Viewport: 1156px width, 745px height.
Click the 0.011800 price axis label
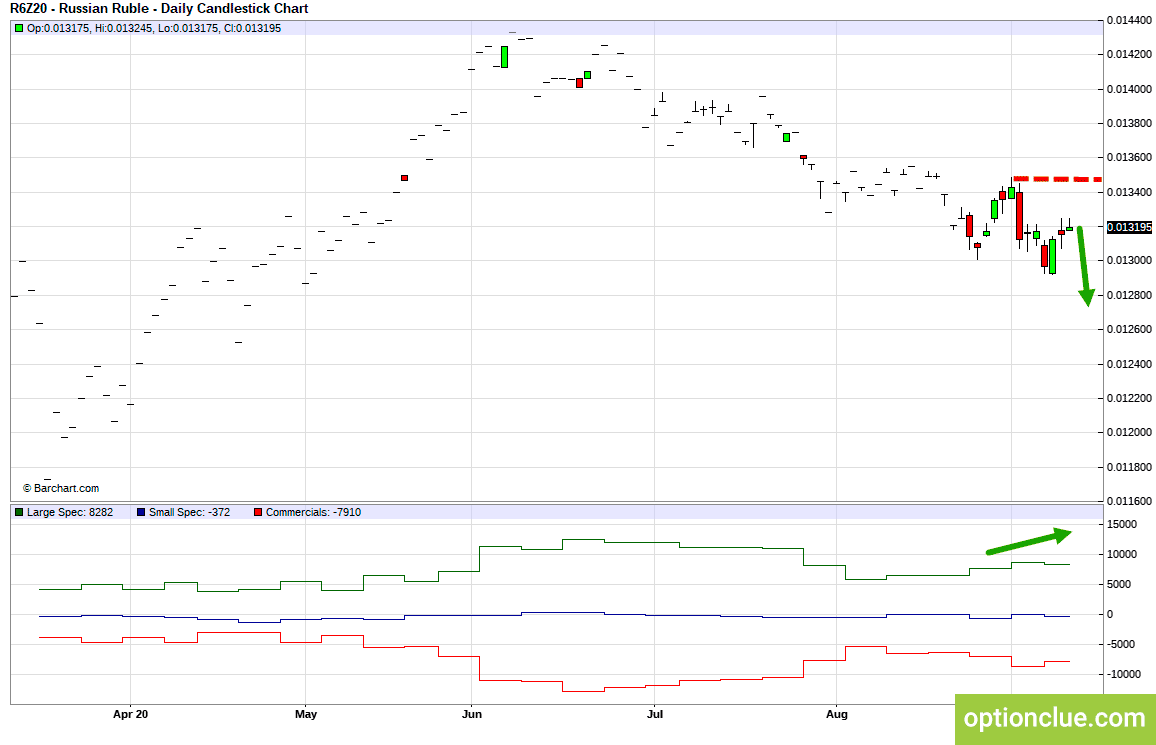pyautogui.click(x=1129, y=467)
